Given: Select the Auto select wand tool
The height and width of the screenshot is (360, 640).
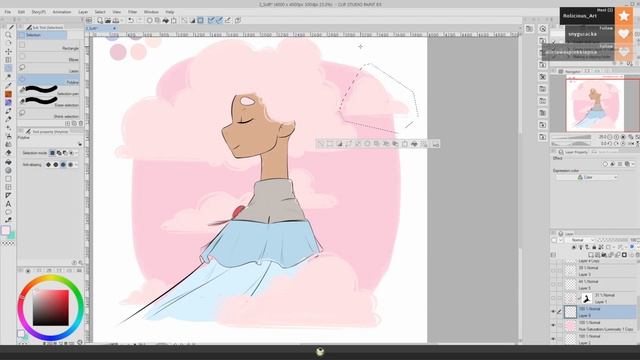Looking at the screenshot, I should point(8,77).
